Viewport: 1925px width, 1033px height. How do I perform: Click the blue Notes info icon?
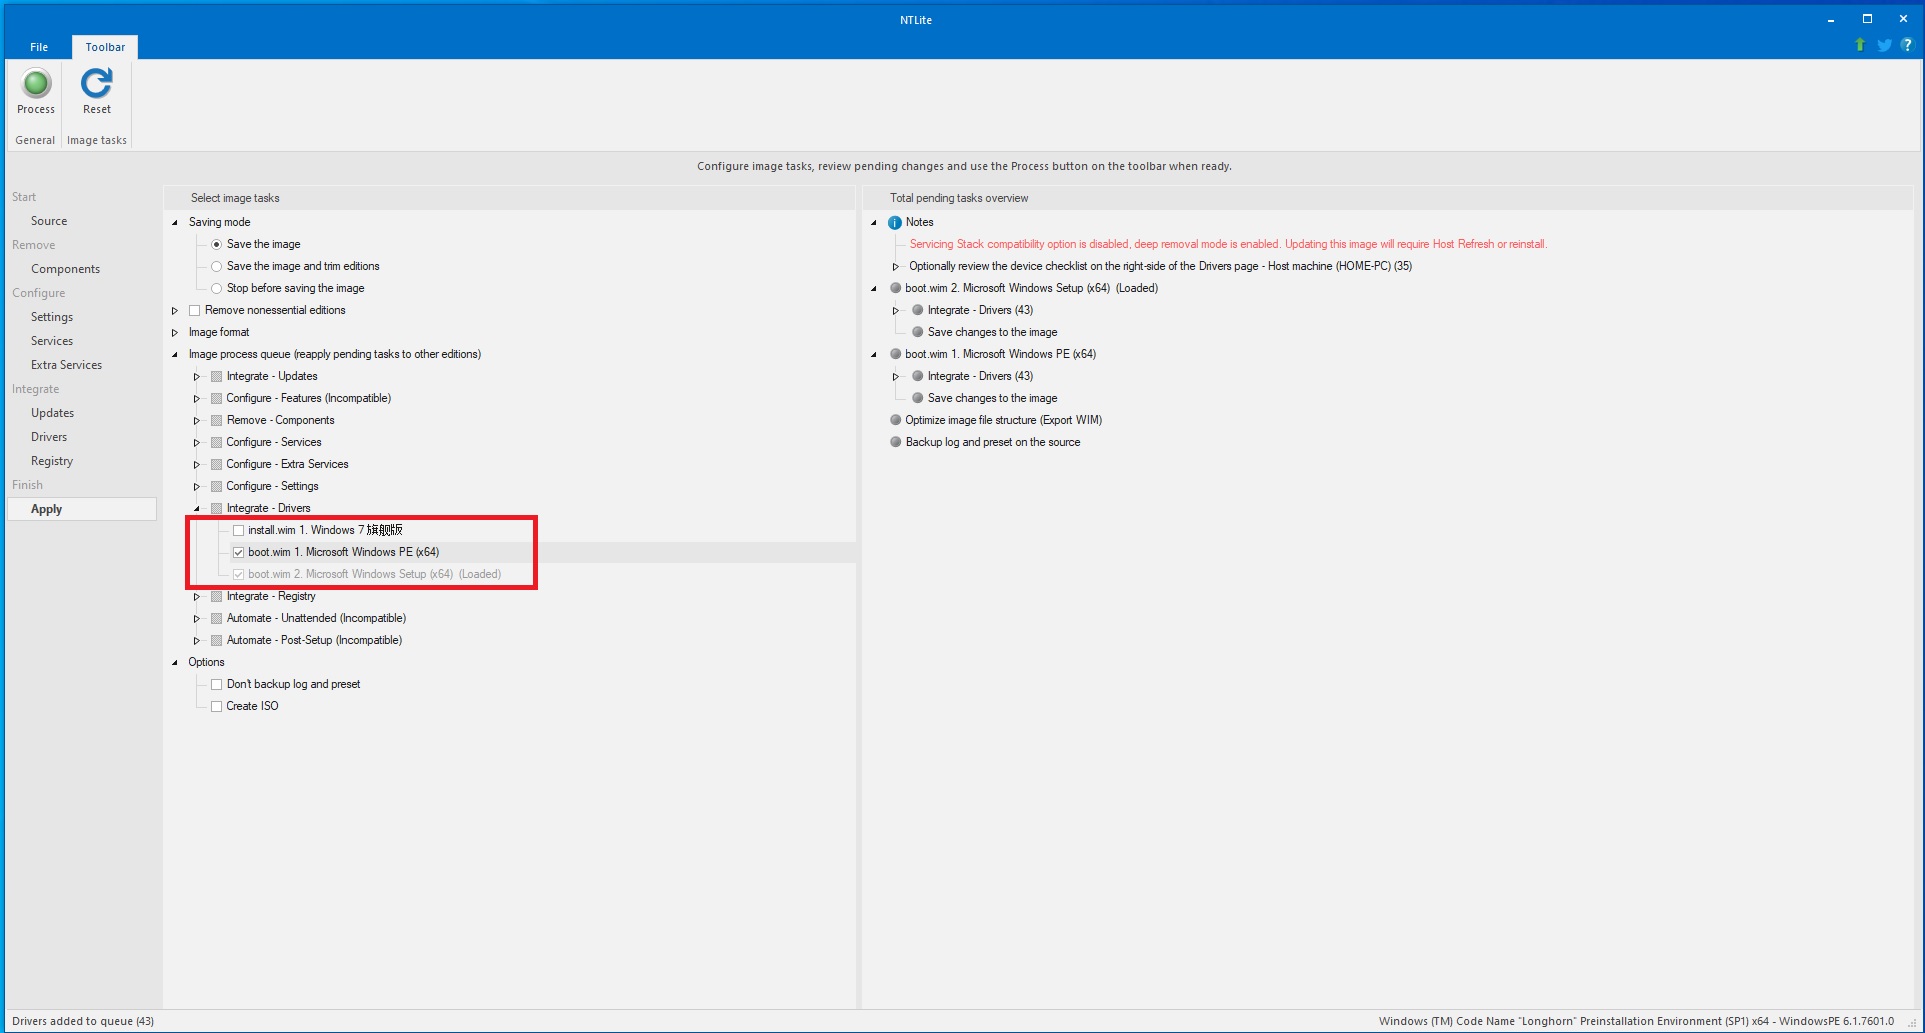click(x=895, y=223)
